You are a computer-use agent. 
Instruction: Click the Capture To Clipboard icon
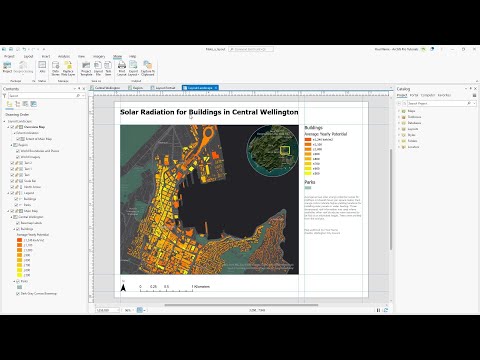[x=147, y=65]
